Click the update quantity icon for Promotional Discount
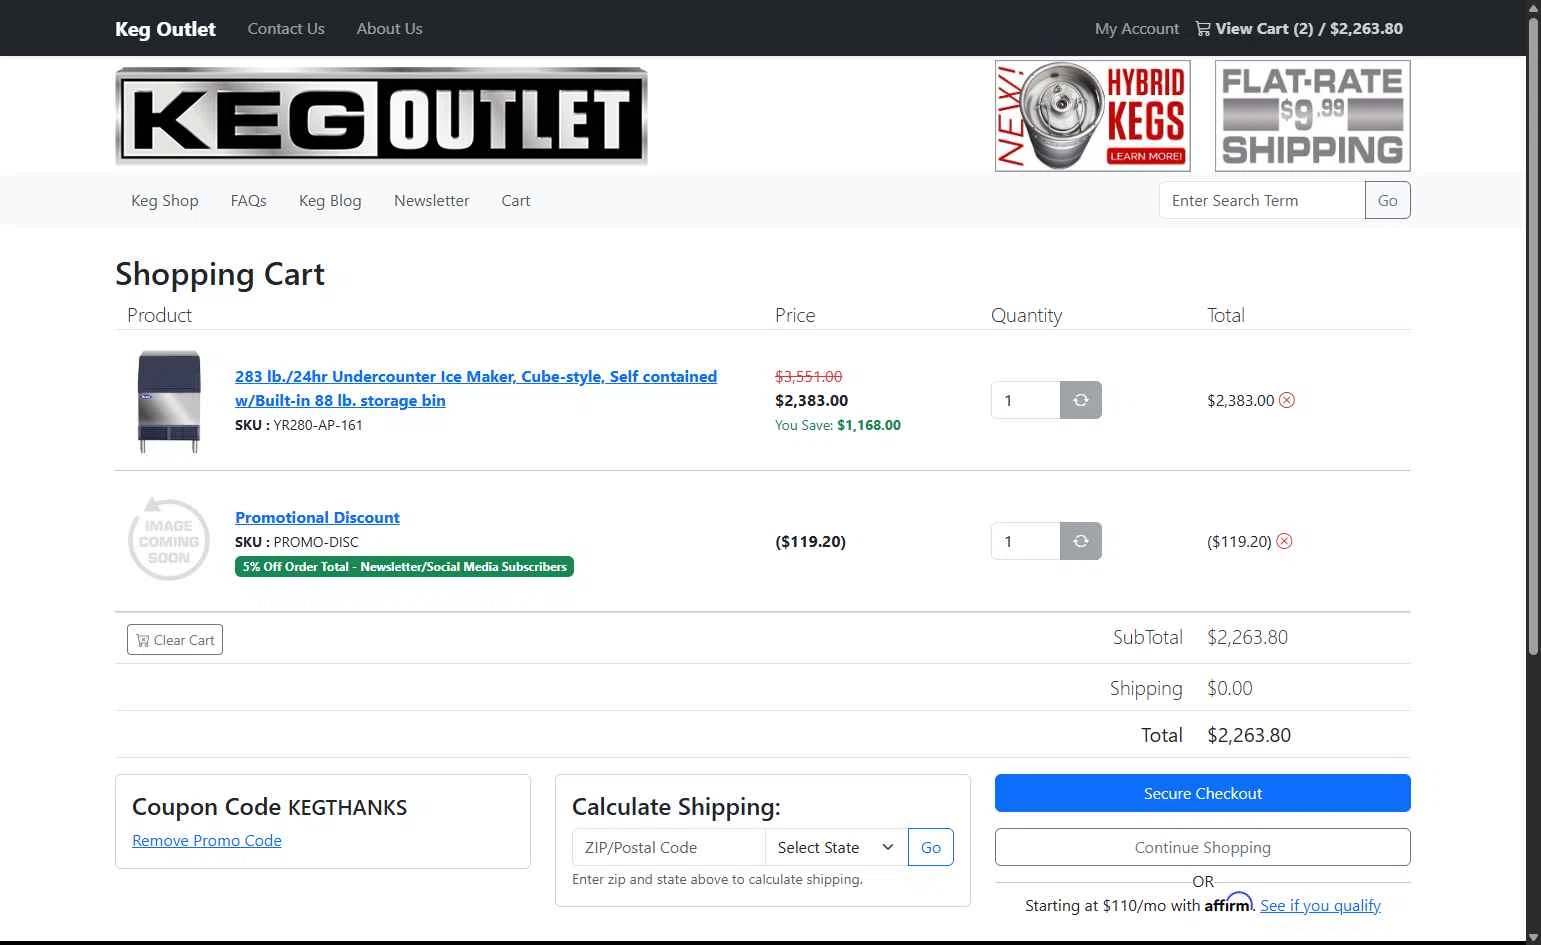 click(x=1081, y=541)
